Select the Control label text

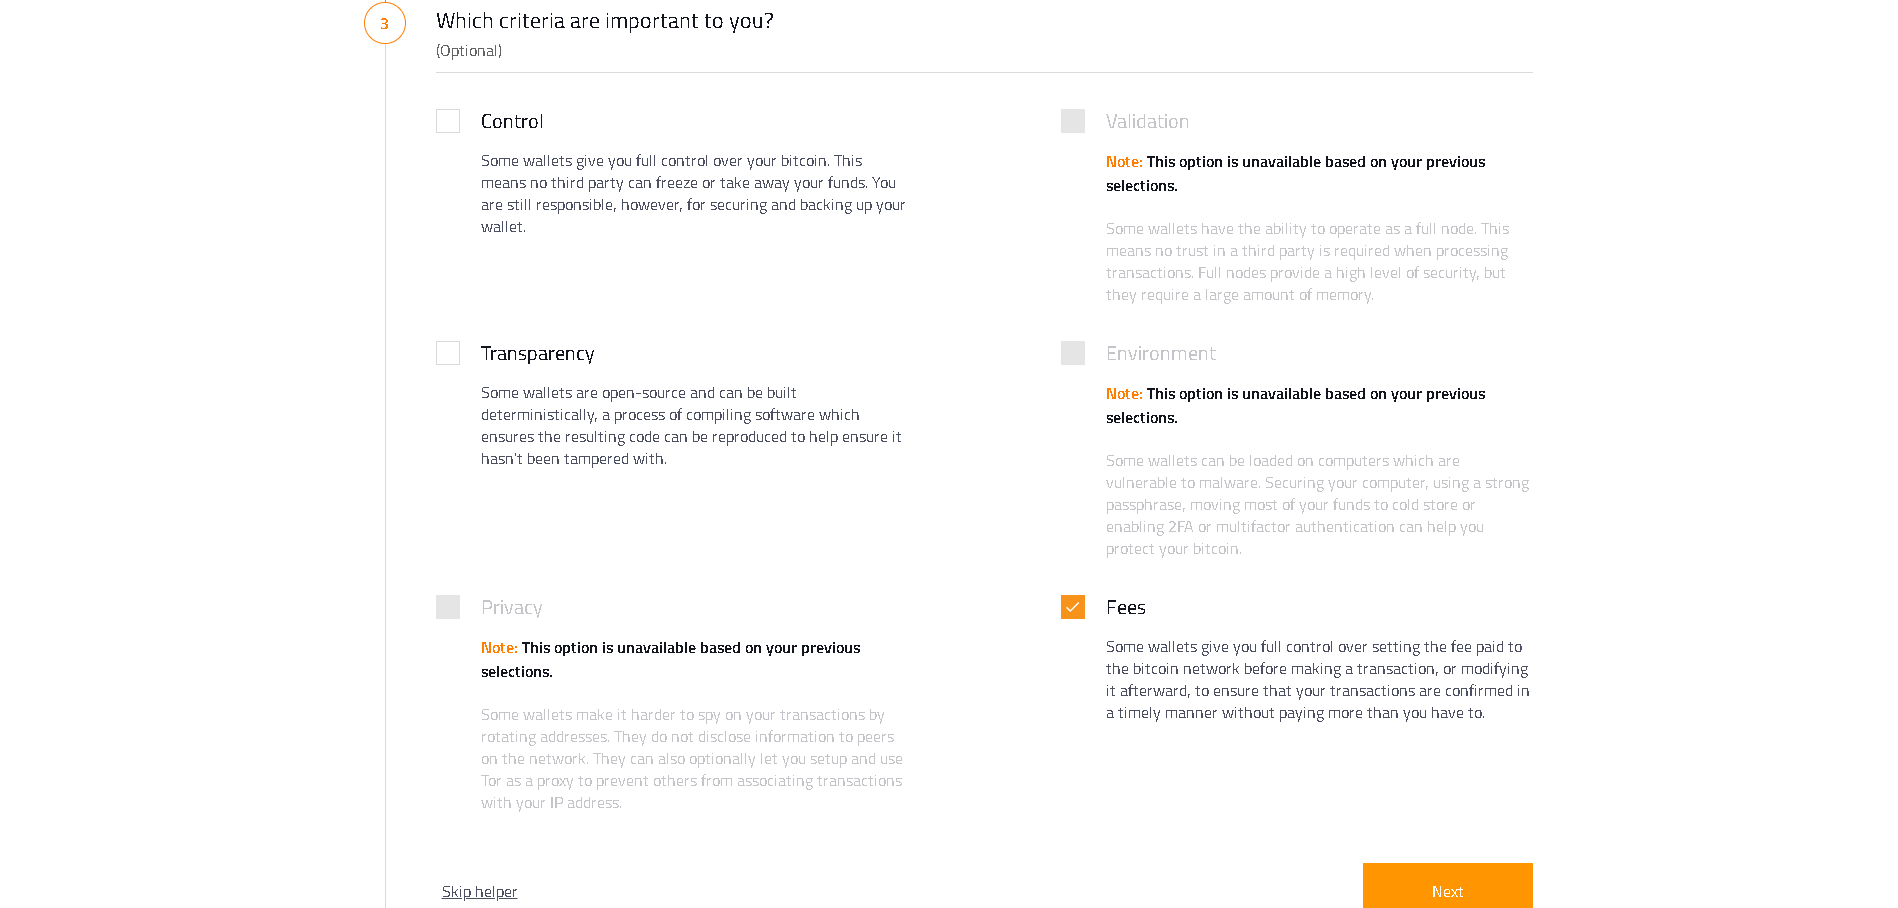coord(512,121)
